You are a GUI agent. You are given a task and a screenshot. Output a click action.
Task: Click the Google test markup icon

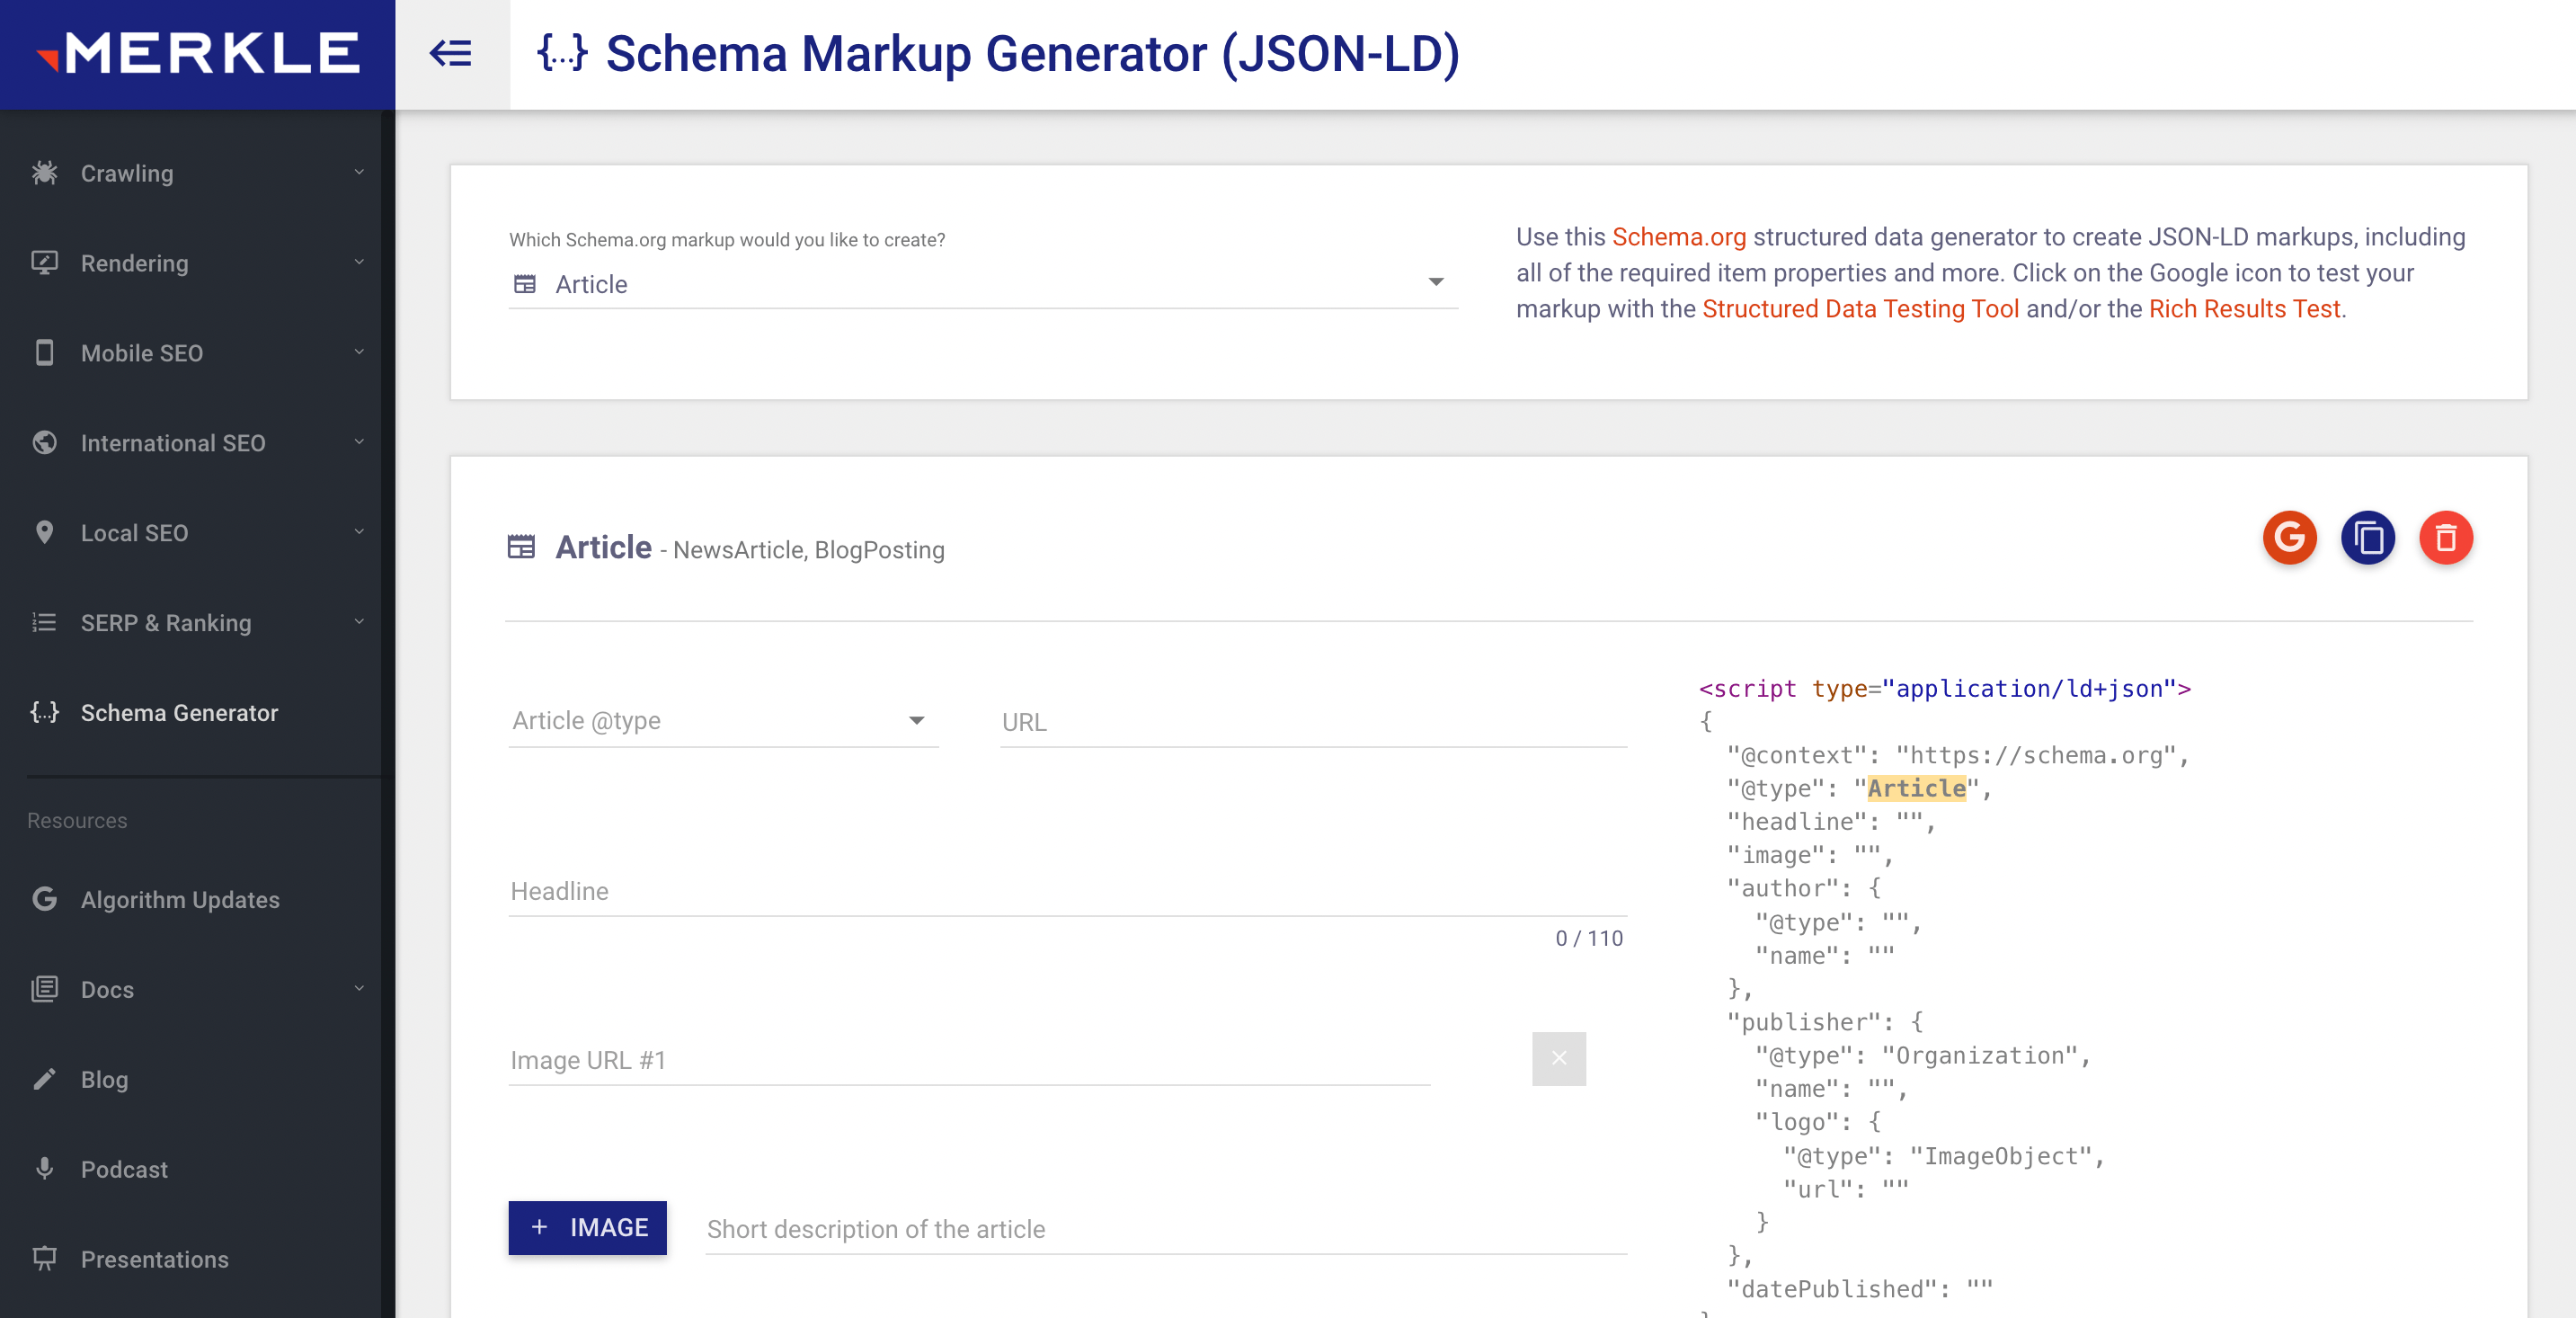(2288, 538)
